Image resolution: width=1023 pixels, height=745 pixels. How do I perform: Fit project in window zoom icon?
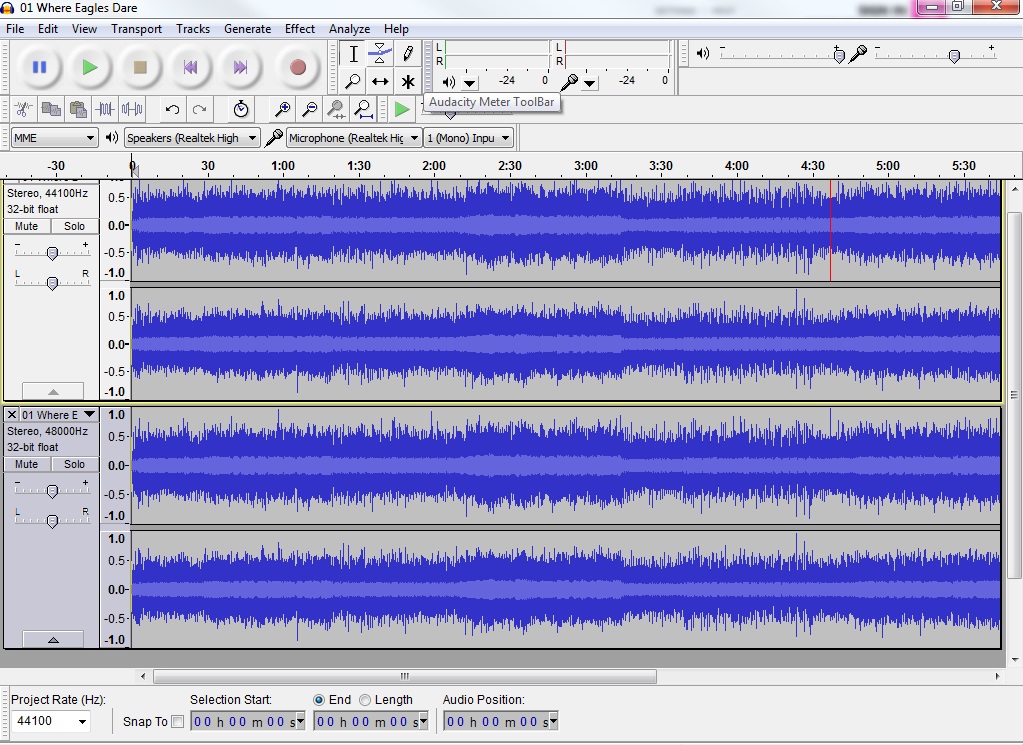364,109
